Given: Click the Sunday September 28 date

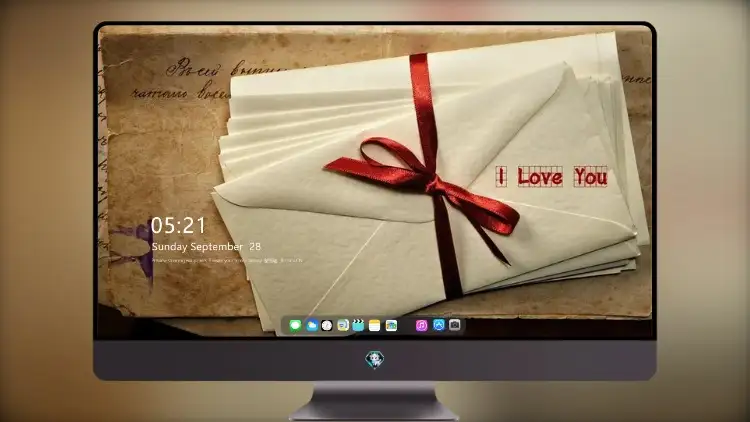Looking at the screenshot, I should click(206, 246).
